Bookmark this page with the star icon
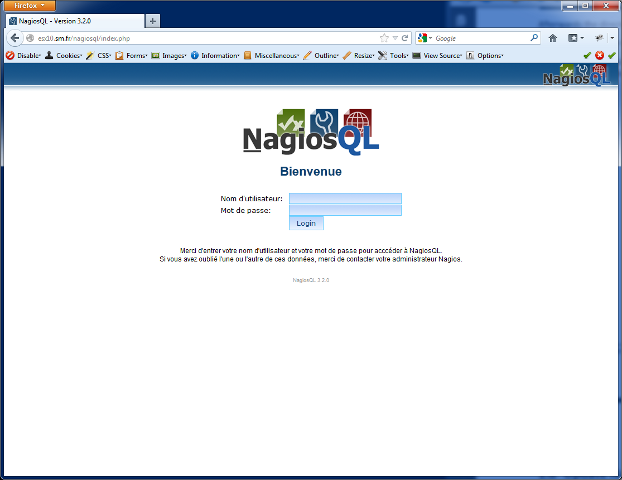The image size is (622, 480). click(x=384, y=38)
